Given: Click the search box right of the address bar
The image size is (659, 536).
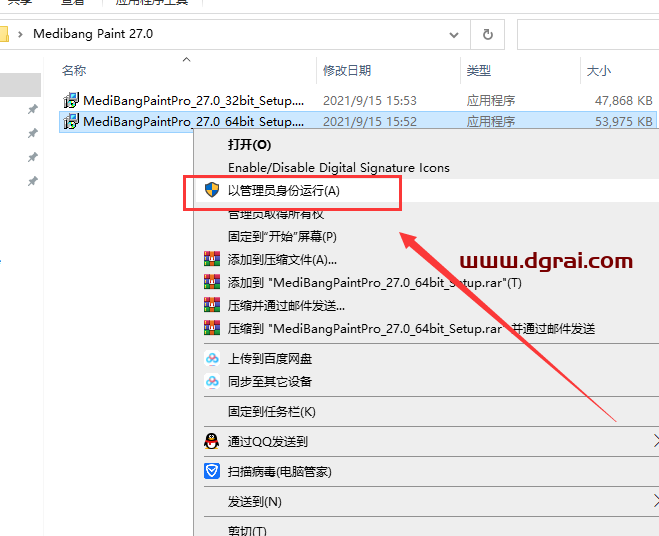Looking at the screenshot, I should click(588, 34).
